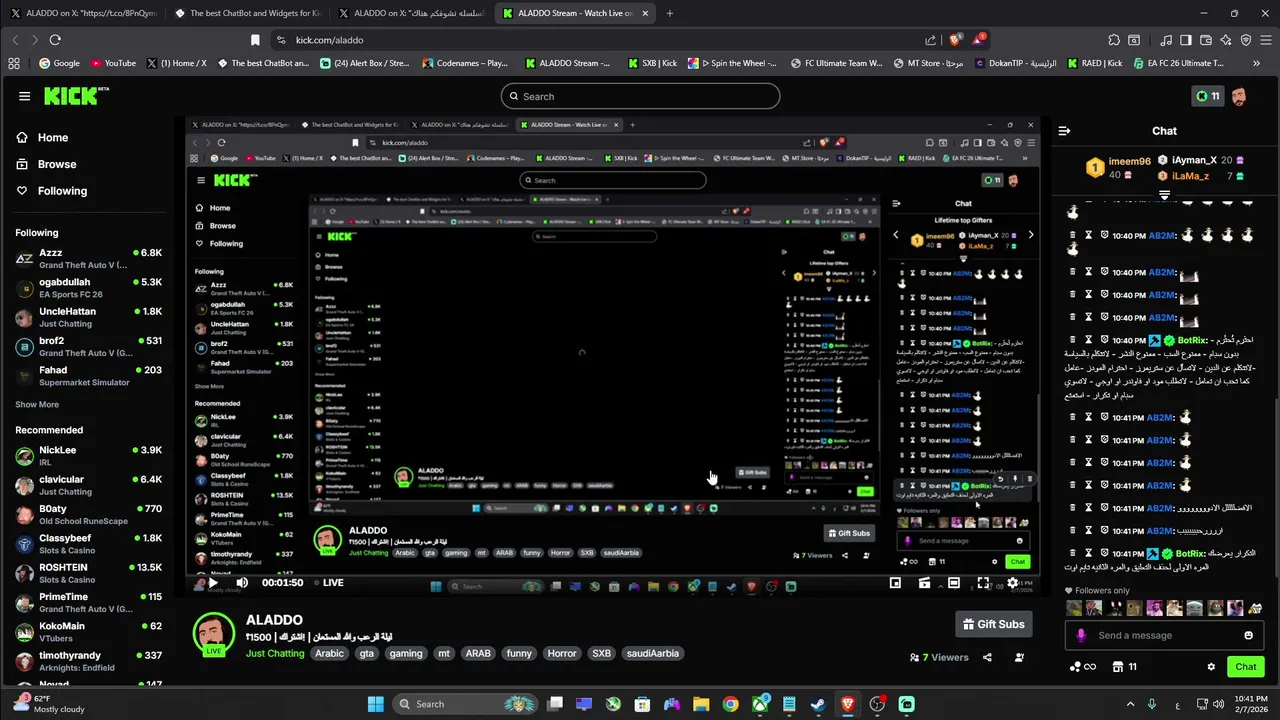Open the user profile avatar menu
Viewport: 1280px width, 720px height.
[x=1239, y=96]
